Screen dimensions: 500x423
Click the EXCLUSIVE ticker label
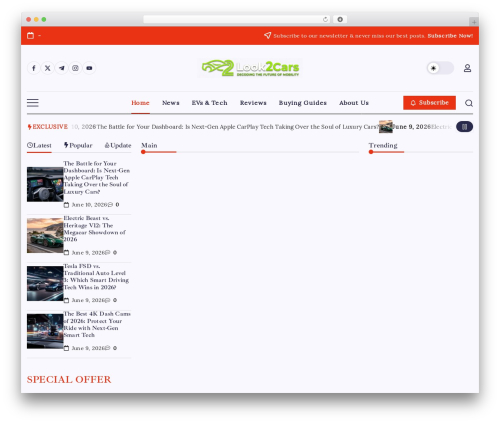(47, 127)
